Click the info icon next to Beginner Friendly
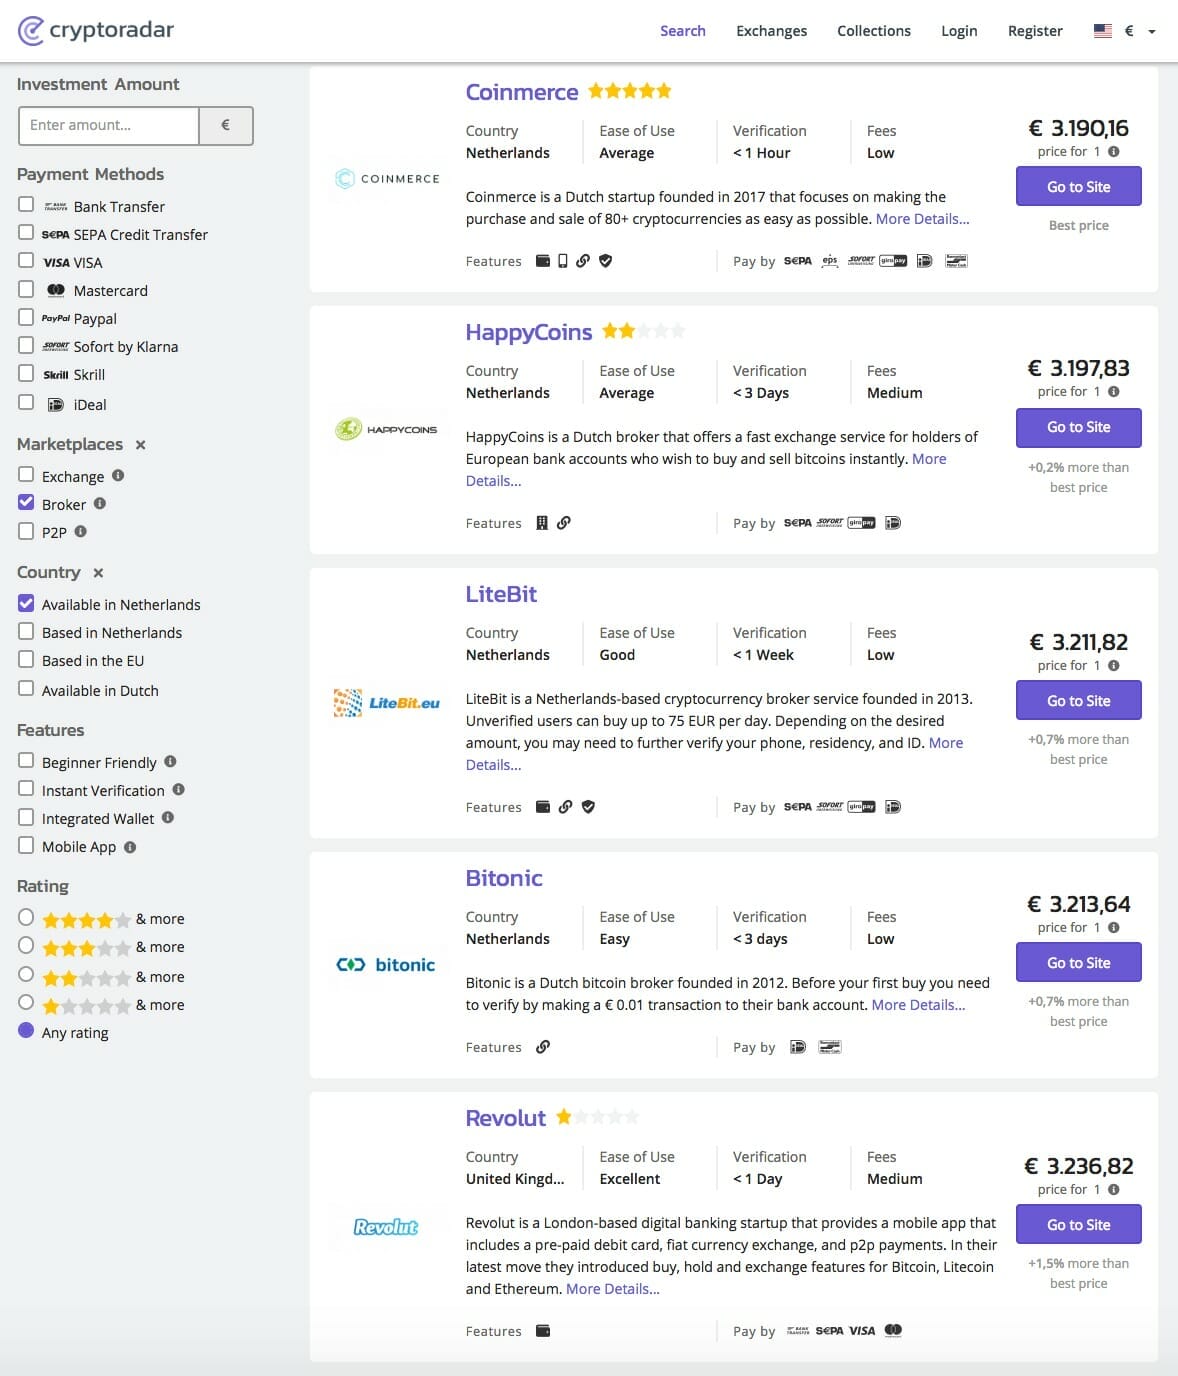This screenshot has height=1376, width=1178. [170, 762]
